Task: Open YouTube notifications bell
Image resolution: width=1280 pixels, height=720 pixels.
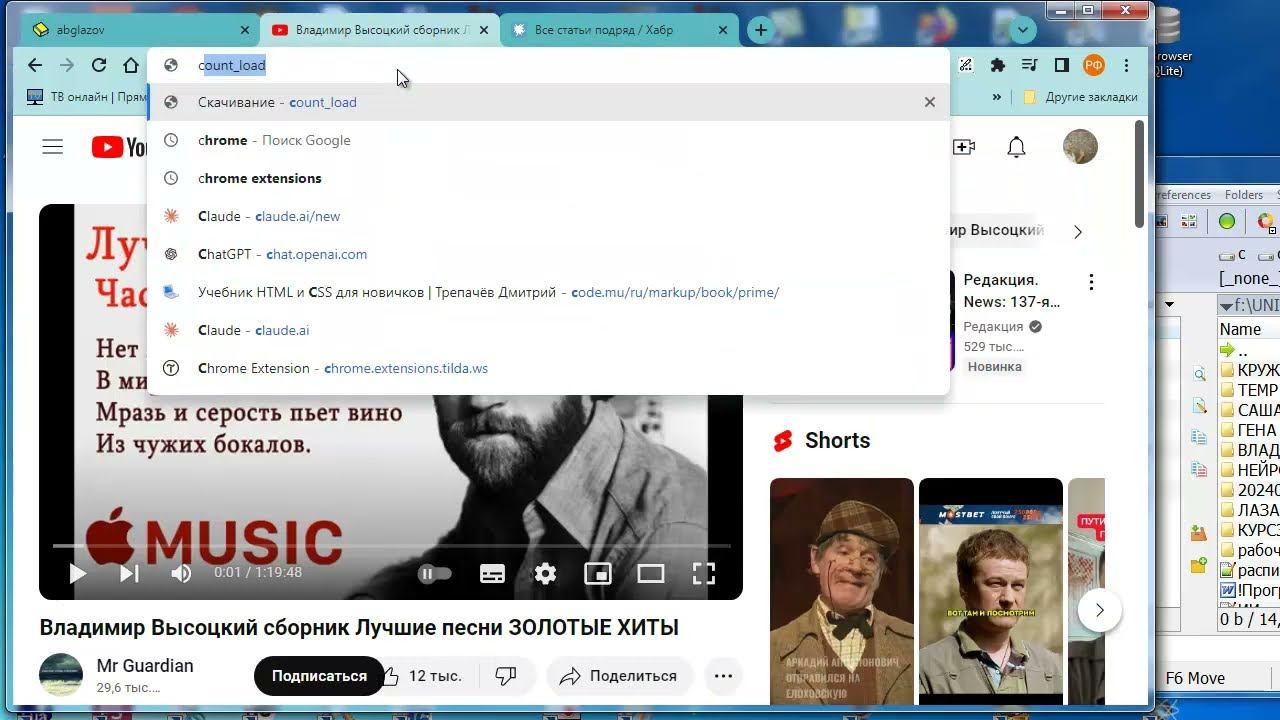Action: [x=1016, y=147]
